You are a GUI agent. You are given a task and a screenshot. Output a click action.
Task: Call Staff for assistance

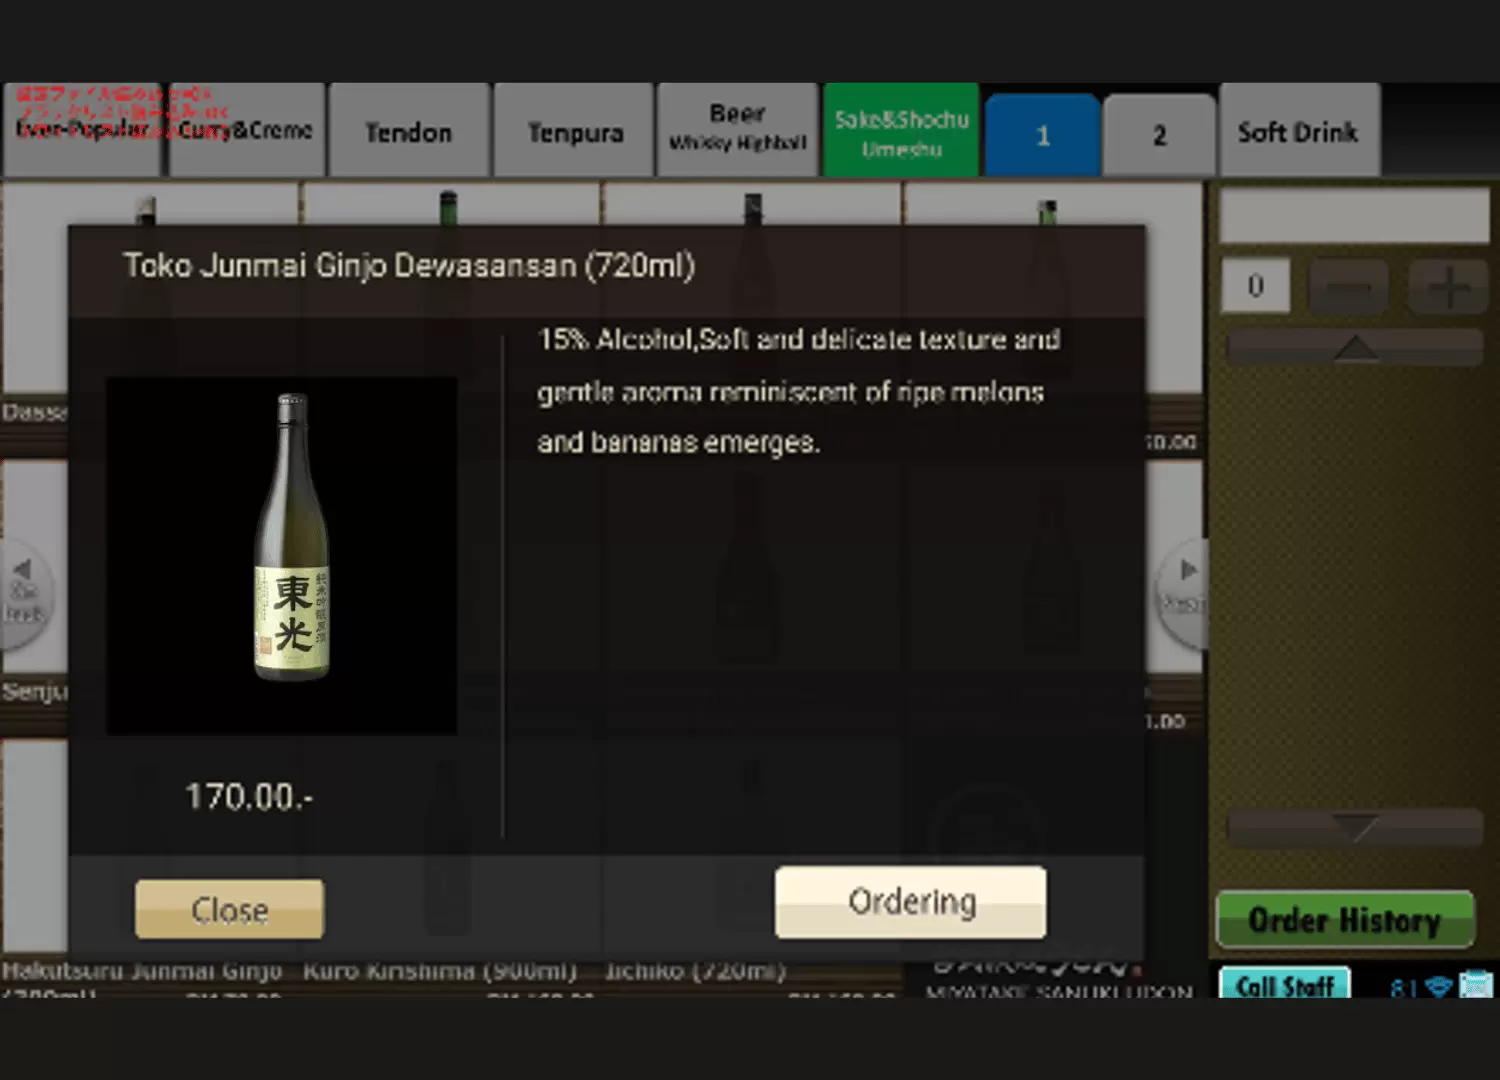point(1285,984)
